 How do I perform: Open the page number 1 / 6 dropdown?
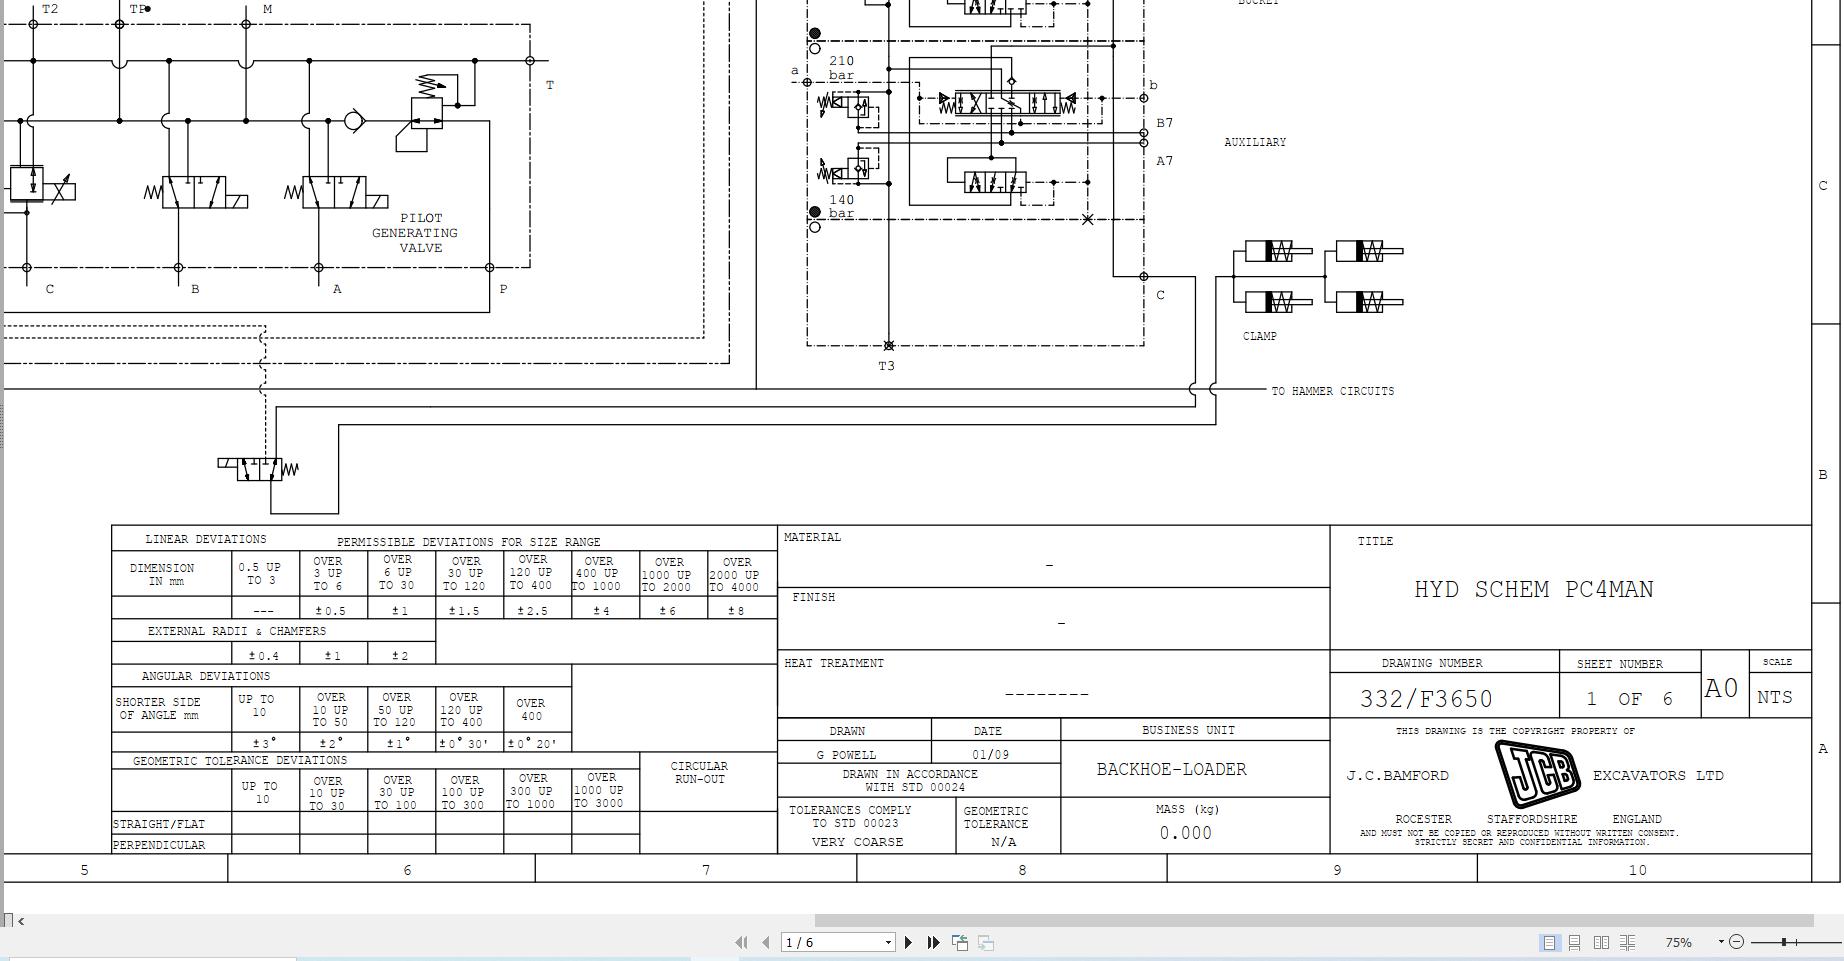(887, 942)
